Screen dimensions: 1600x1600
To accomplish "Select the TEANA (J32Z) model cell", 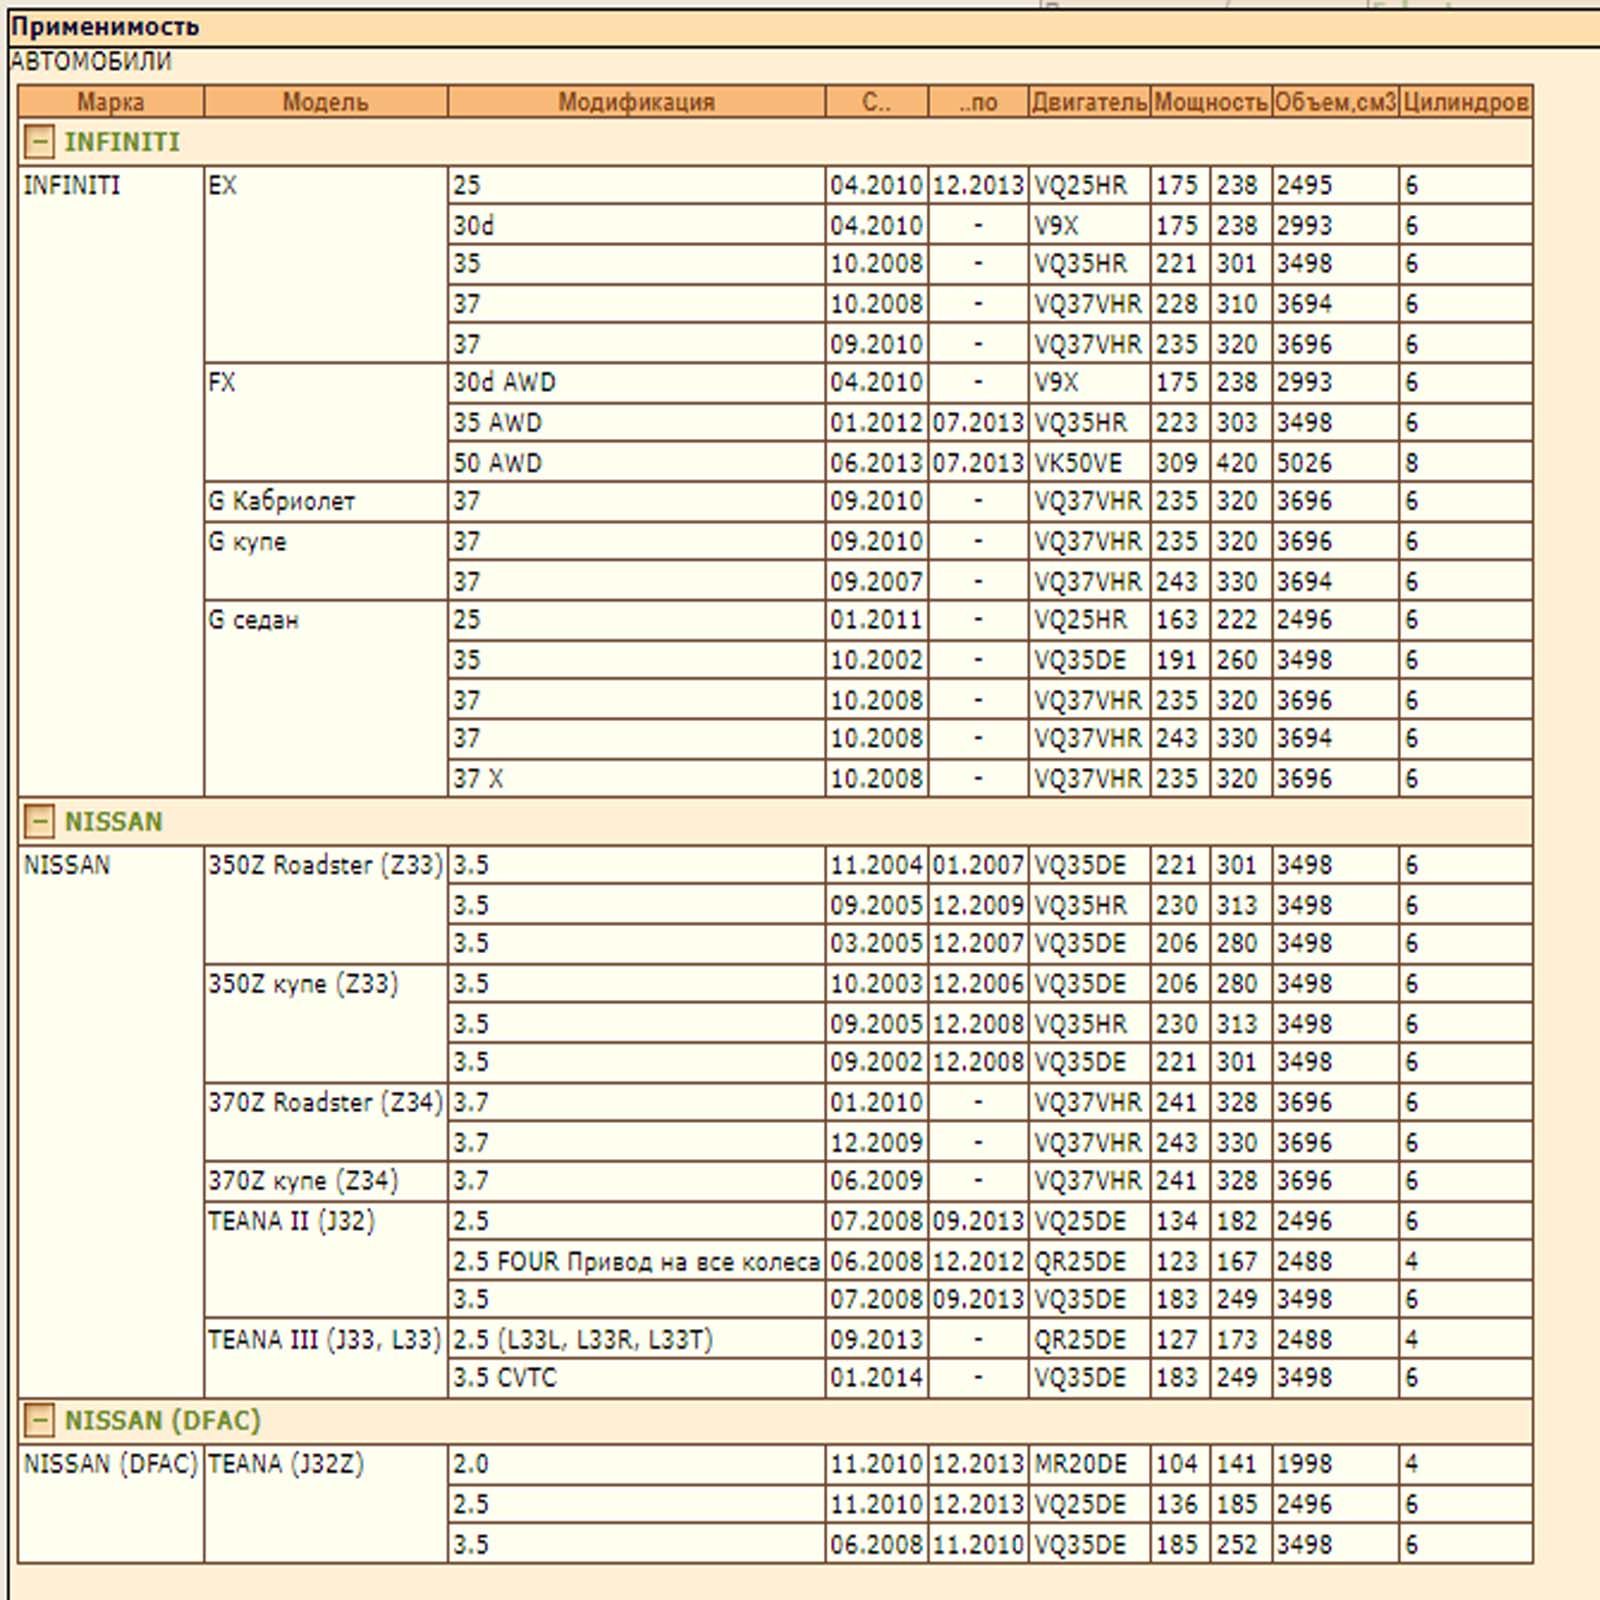I will pos(326,1504).
